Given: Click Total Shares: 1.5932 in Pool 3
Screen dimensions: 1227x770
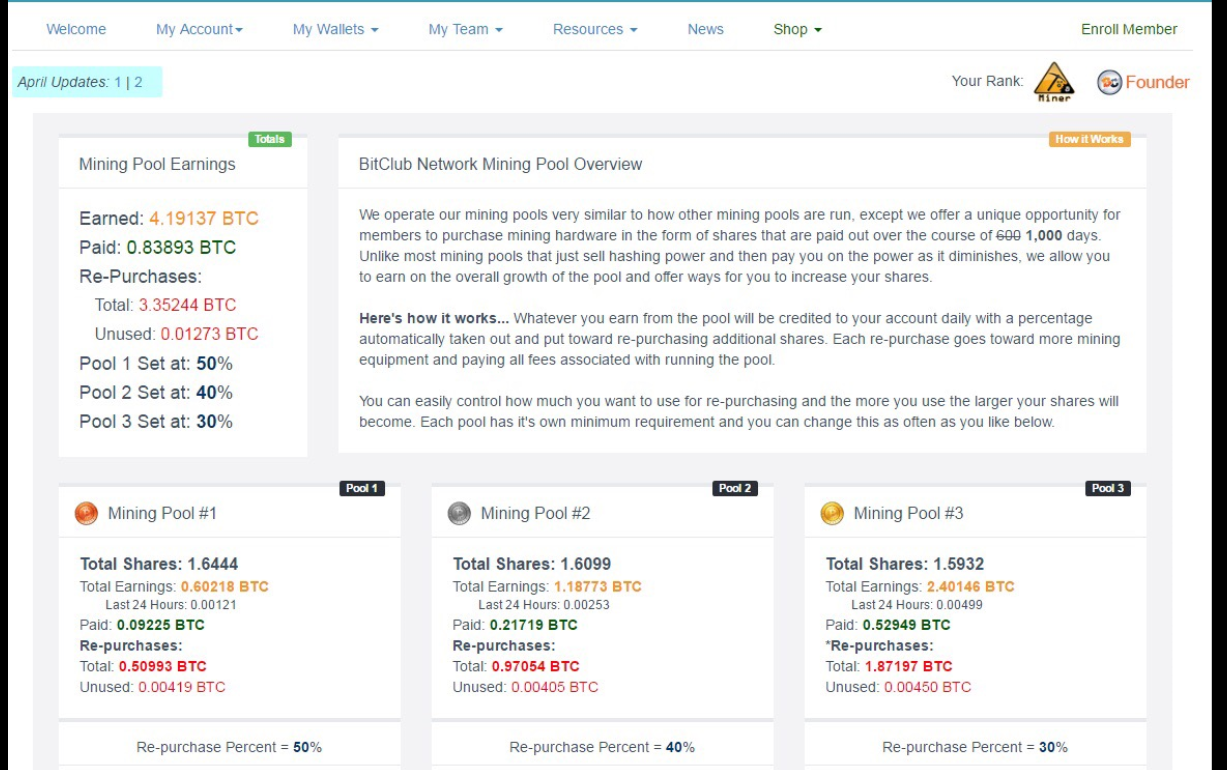Looking at the screenshot, I should [905, 564].
